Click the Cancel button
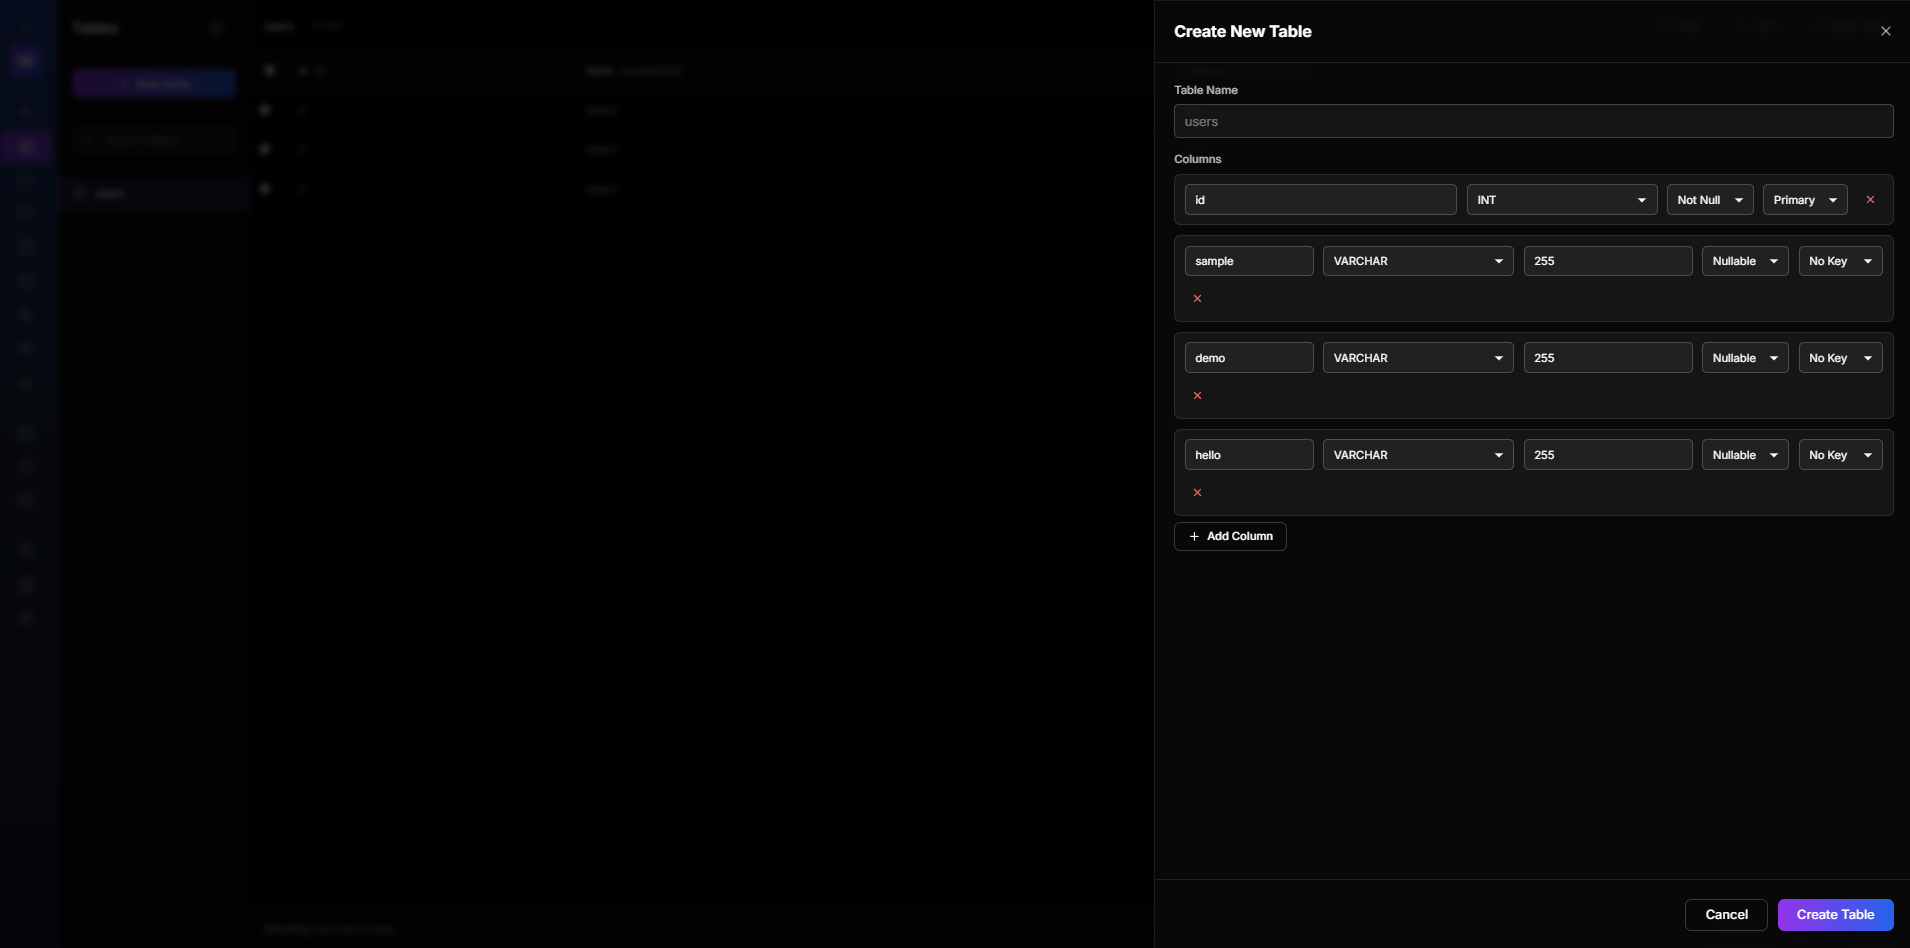The height and width of the screenshot is (948, 1910). coord(1726,914)
